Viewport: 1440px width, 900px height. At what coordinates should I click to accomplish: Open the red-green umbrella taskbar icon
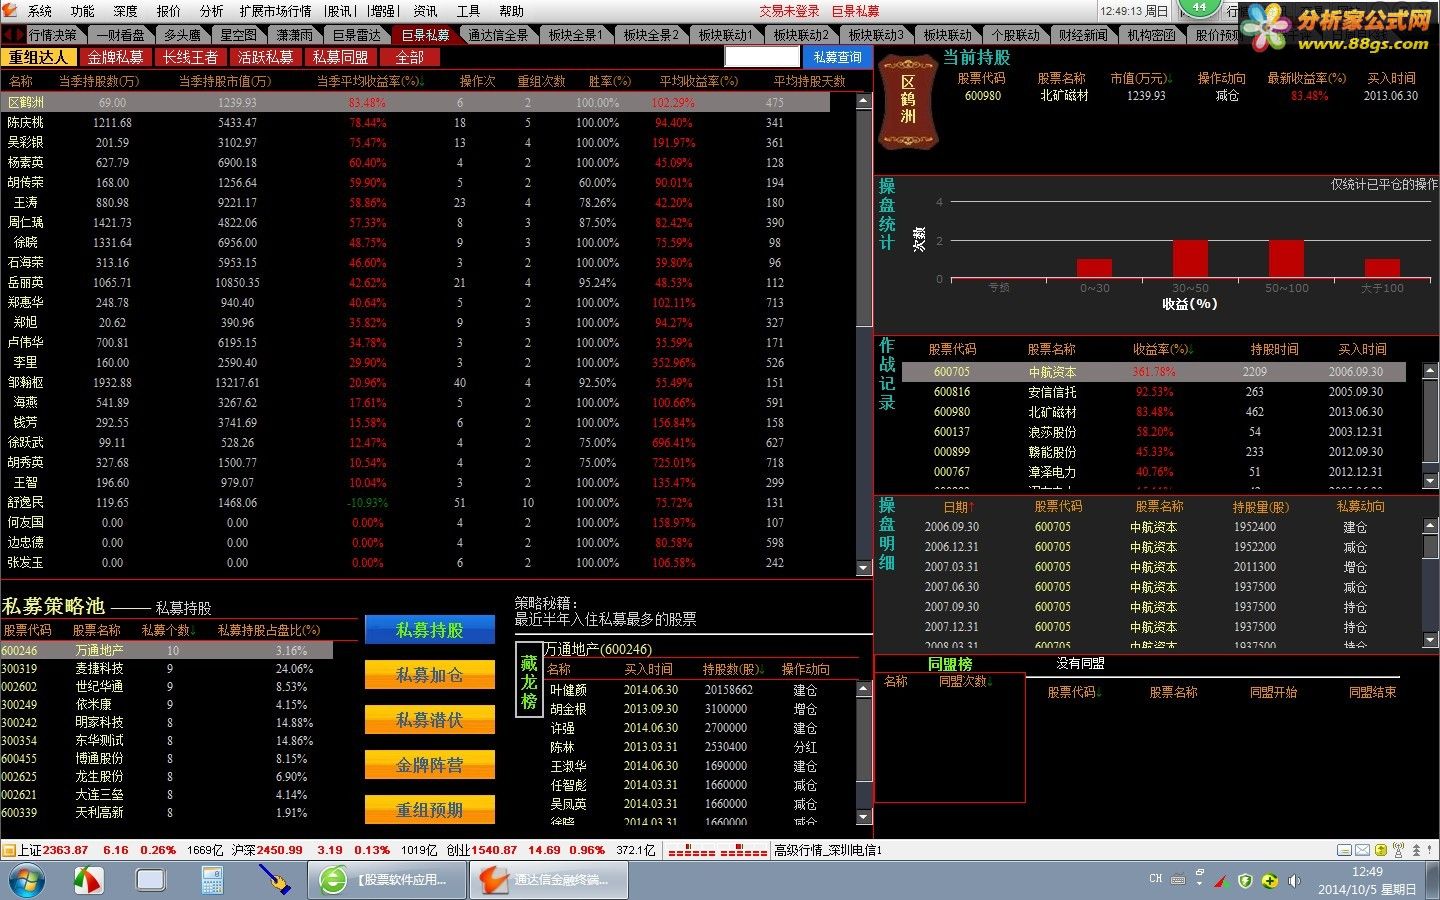click(x=89, y=880)
